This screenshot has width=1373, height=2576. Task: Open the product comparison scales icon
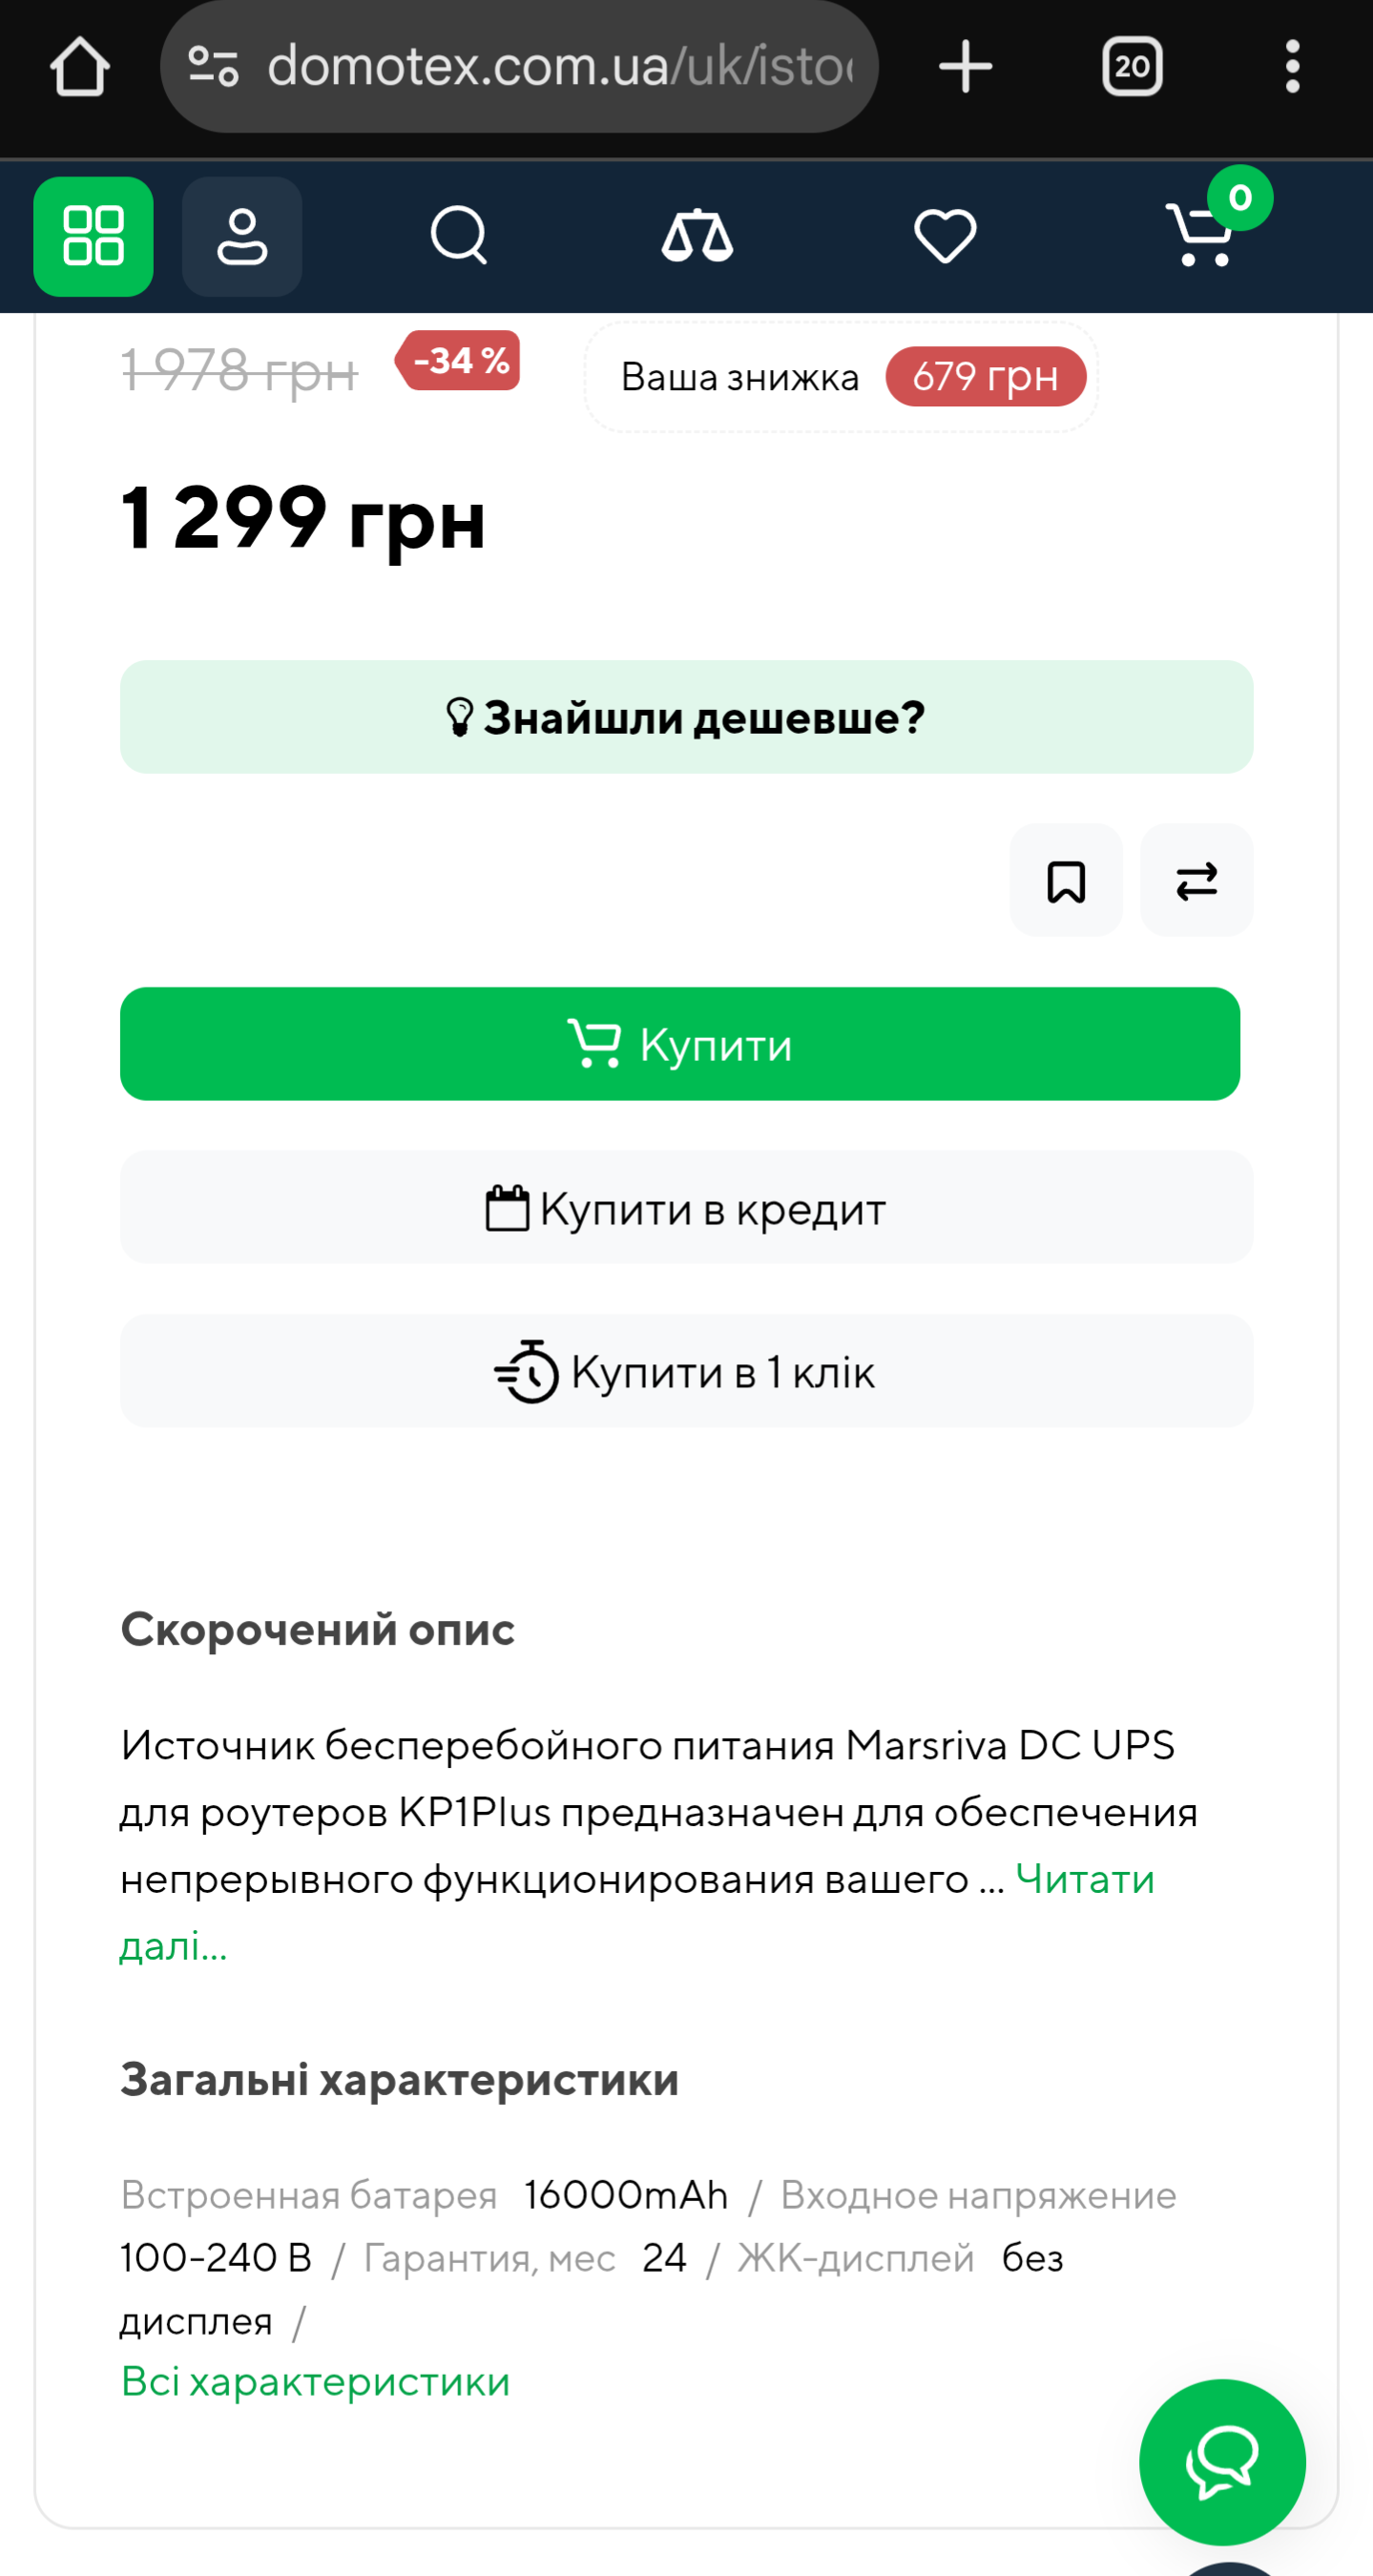click(697, 236)
